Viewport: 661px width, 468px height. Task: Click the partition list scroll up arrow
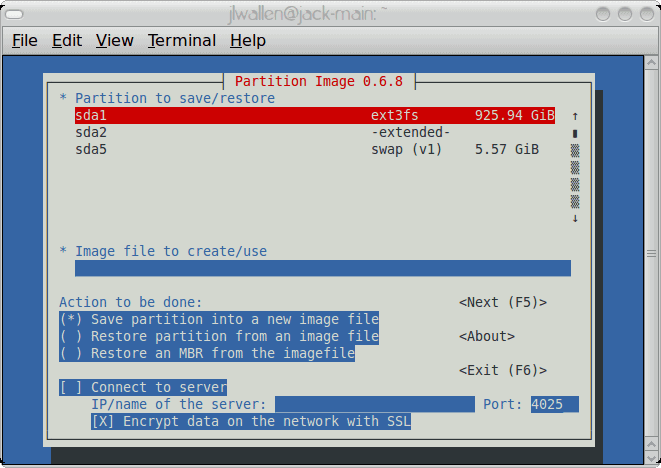coord(575,116)
